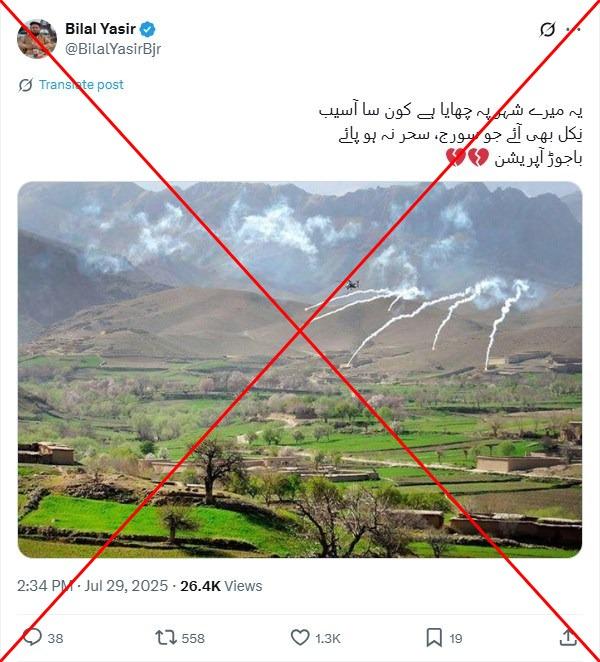Open the @BilalYasirBjr handle link
600x662 pixels.
113,49
